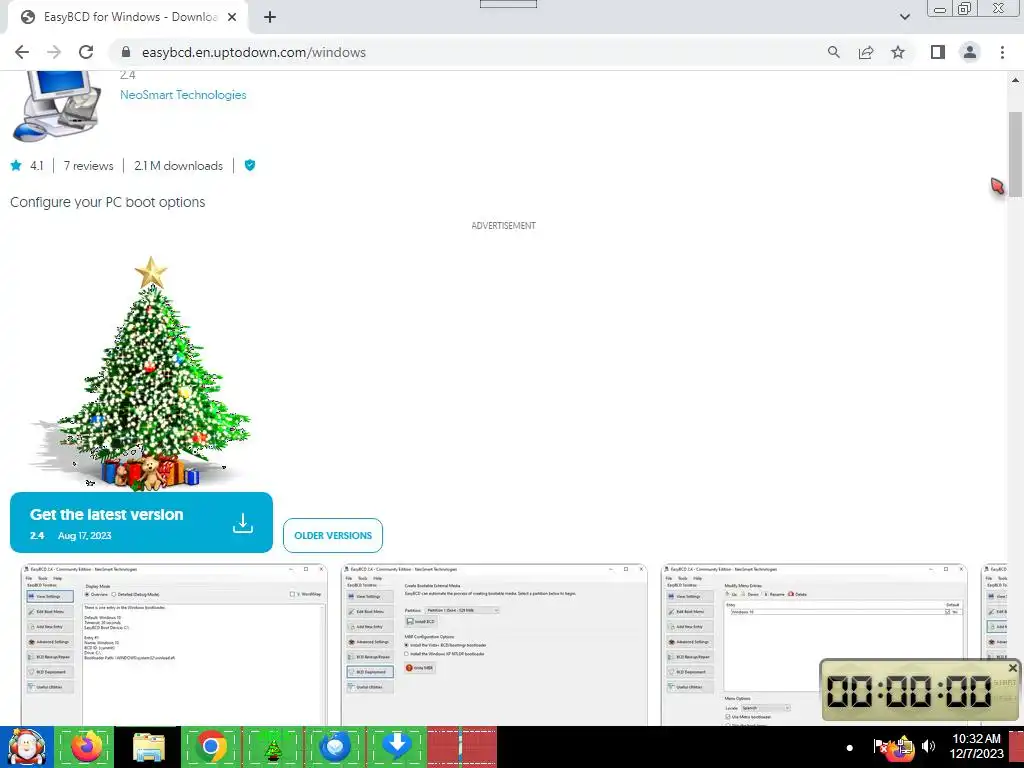Open File Explorer from the taskbar
Screen dimensions: 1024x768
click(x=148, y=746)
